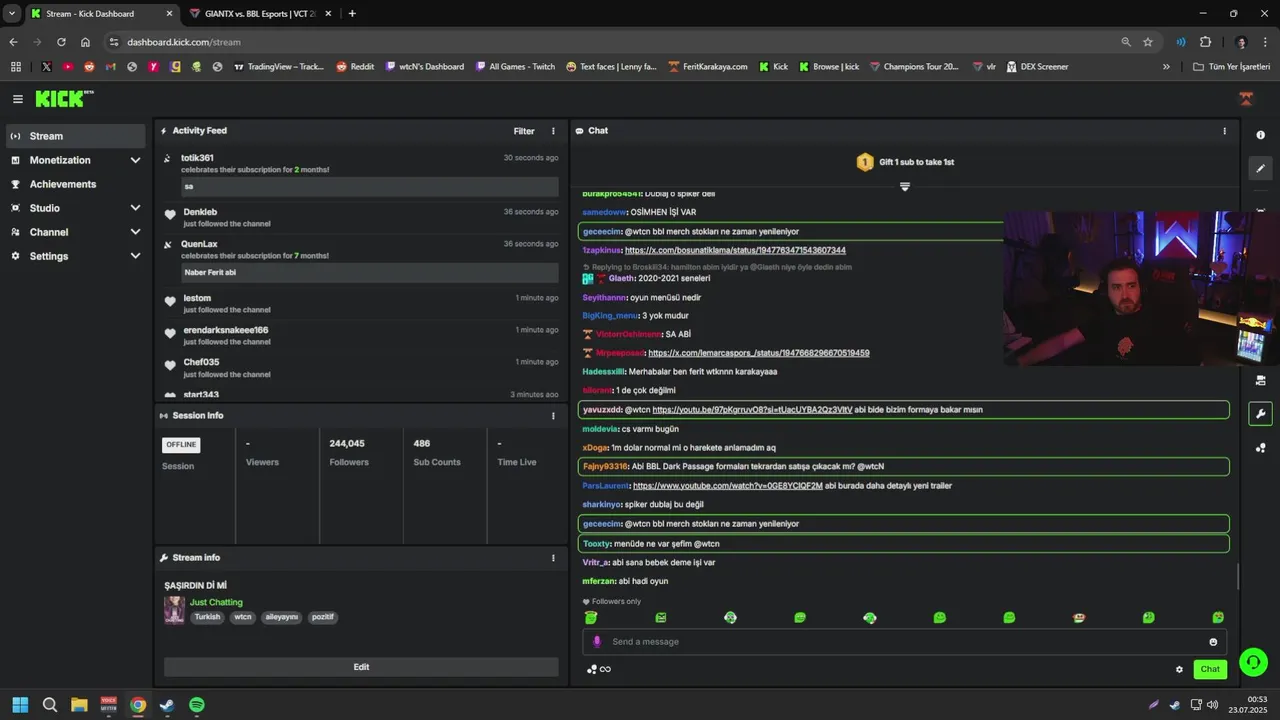Expand the Channel menu chevron

[135, 232]
